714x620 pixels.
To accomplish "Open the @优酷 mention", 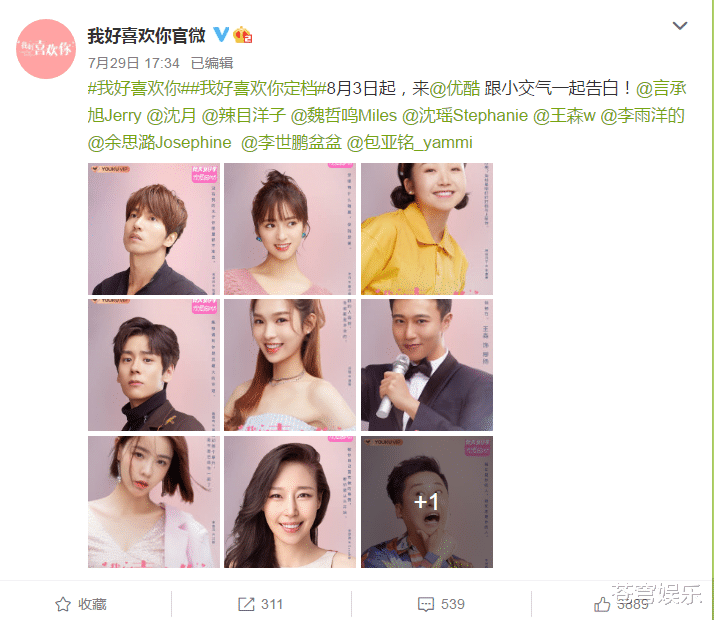I will tap(455, 88).
